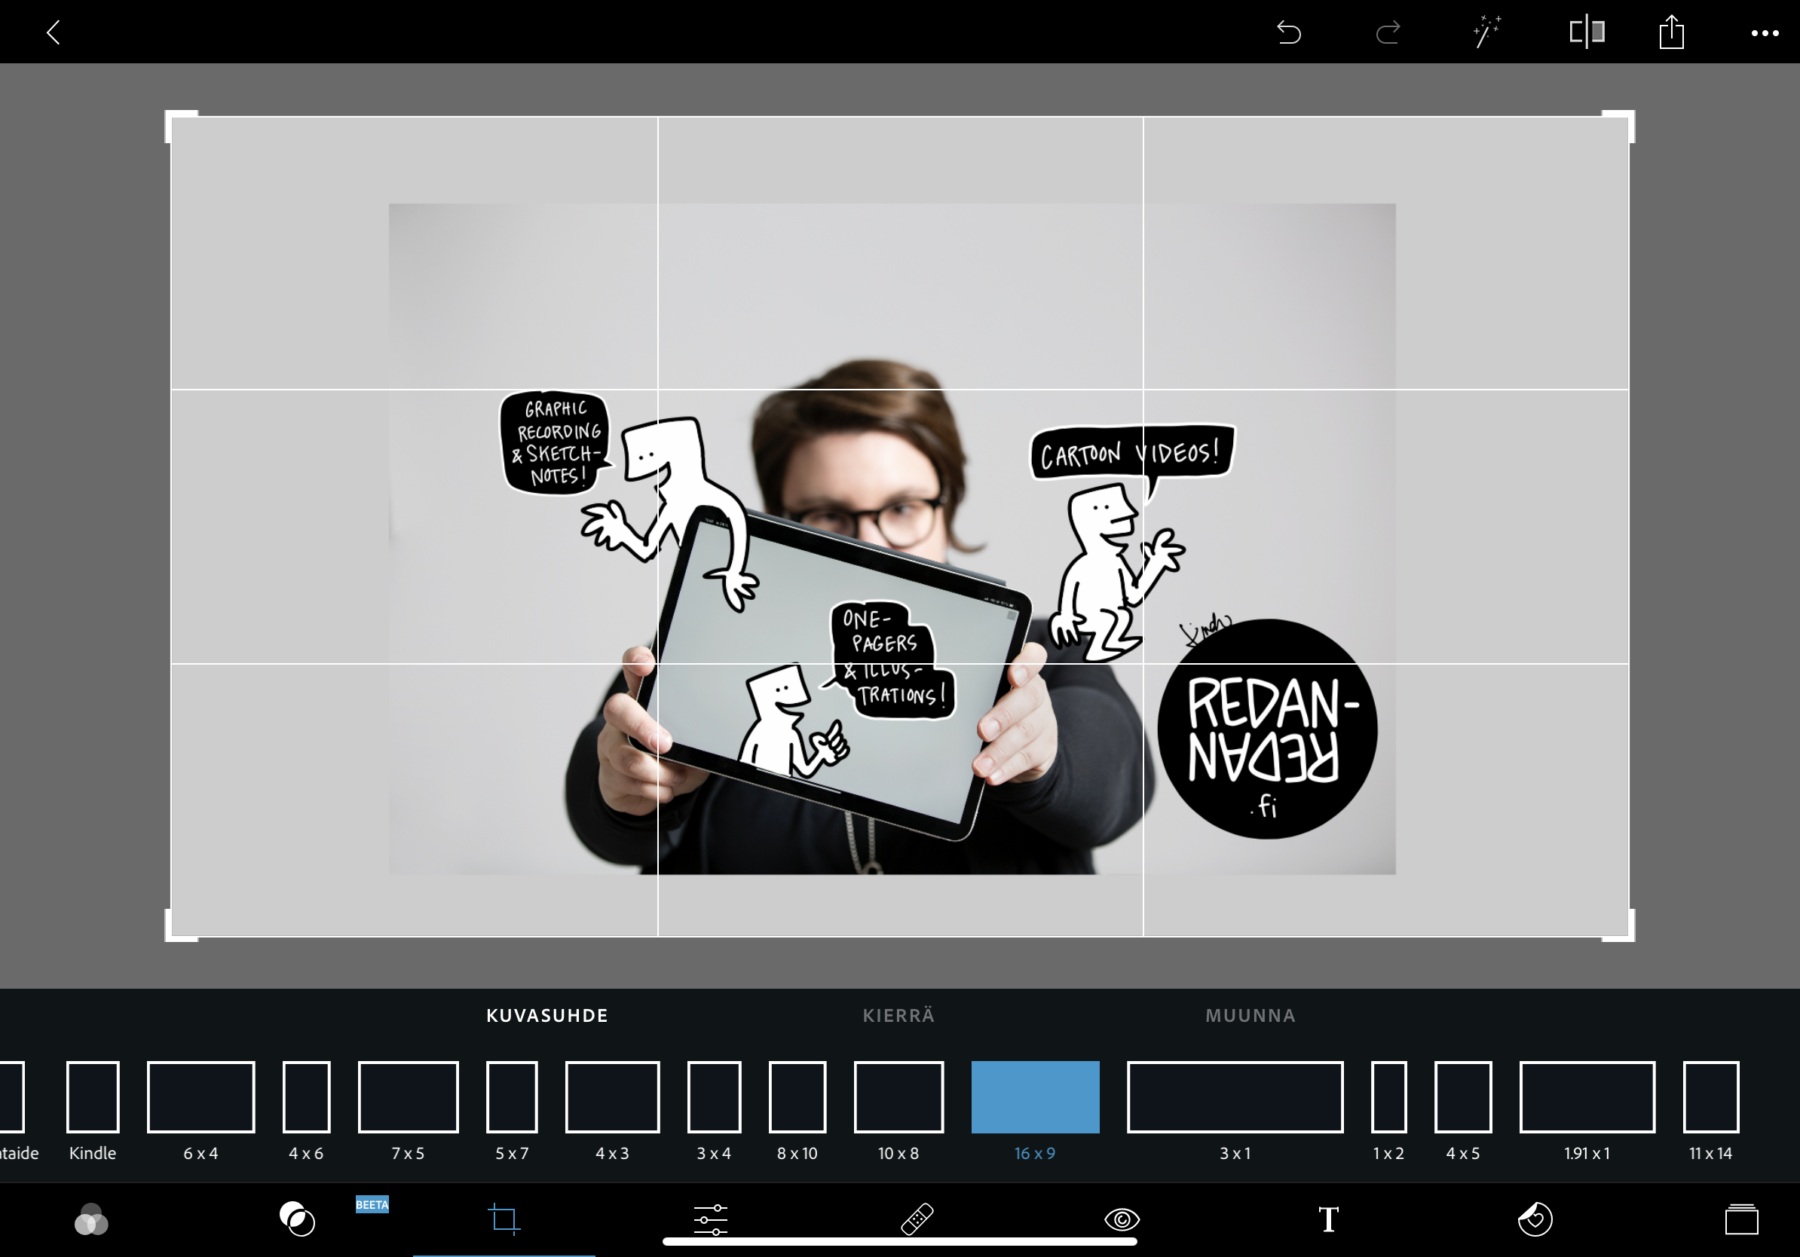Choose the 7 x 5 aspect ratio
Viewport: 1800px width, 1257px height.
pos(408,1110)
